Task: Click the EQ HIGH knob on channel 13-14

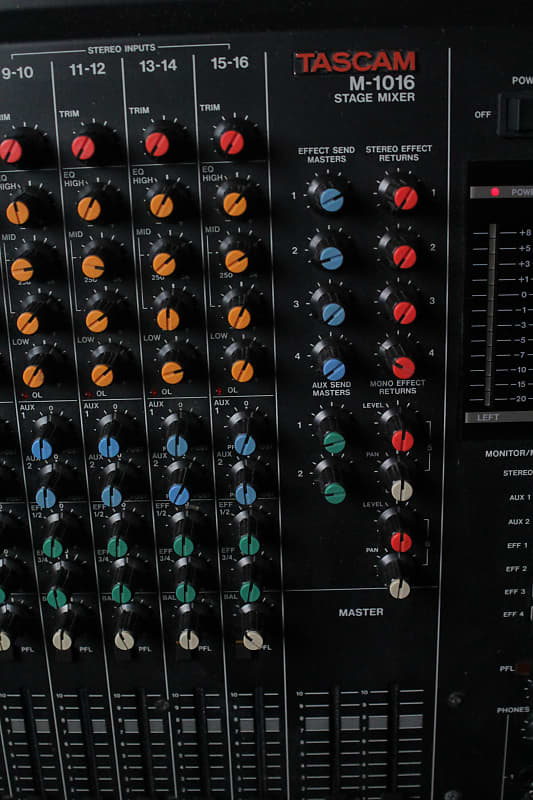Action: tap(161, 205)
